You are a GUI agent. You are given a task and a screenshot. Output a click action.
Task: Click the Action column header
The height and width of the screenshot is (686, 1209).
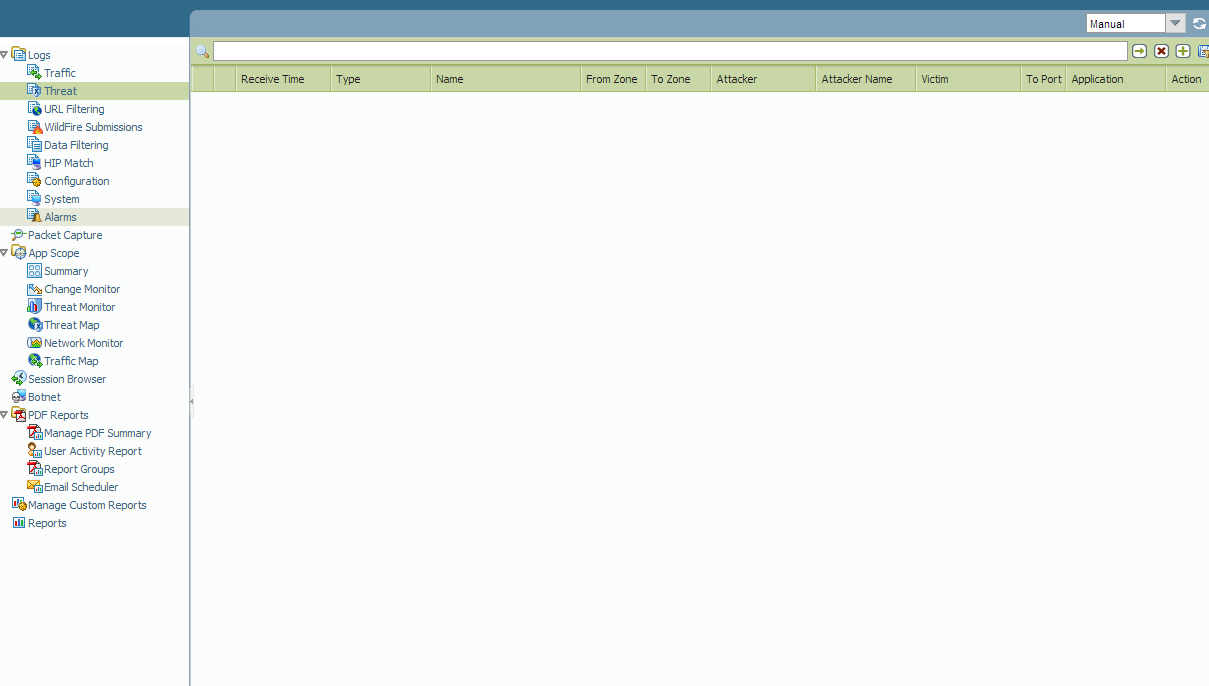1187,79
